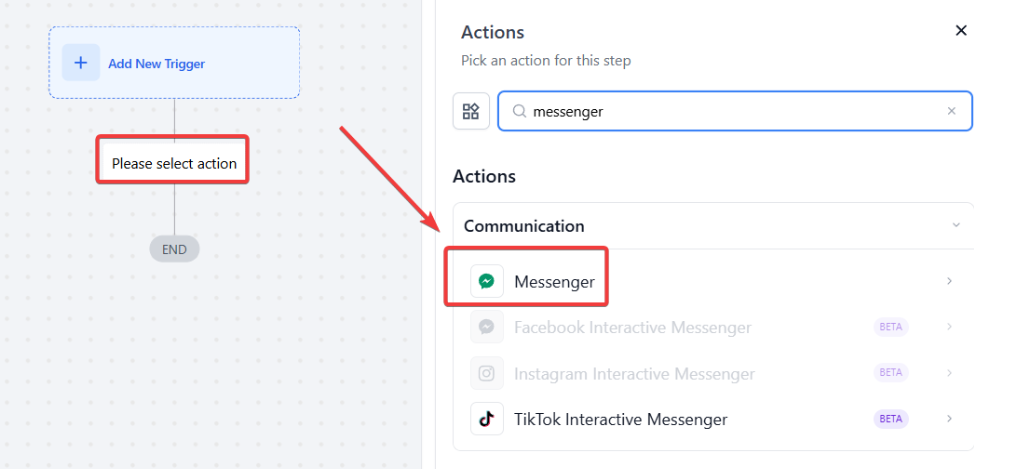This screenshot has height=469, width=1015.
Task: Clear the messenger search text
Action: [951, 112]
